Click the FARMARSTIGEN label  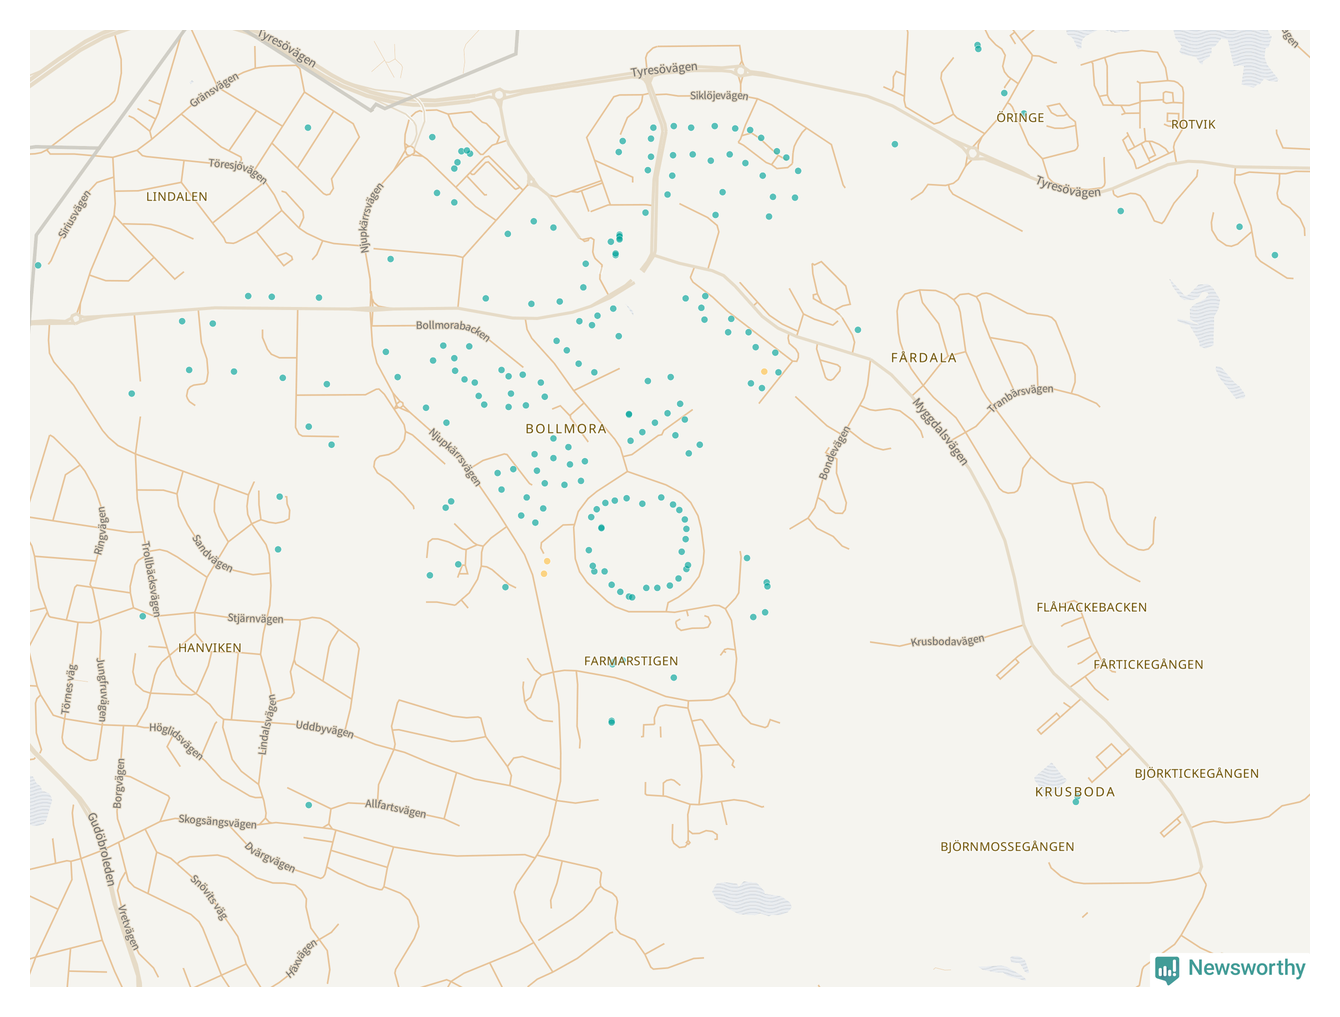click(x=631, y=661)
